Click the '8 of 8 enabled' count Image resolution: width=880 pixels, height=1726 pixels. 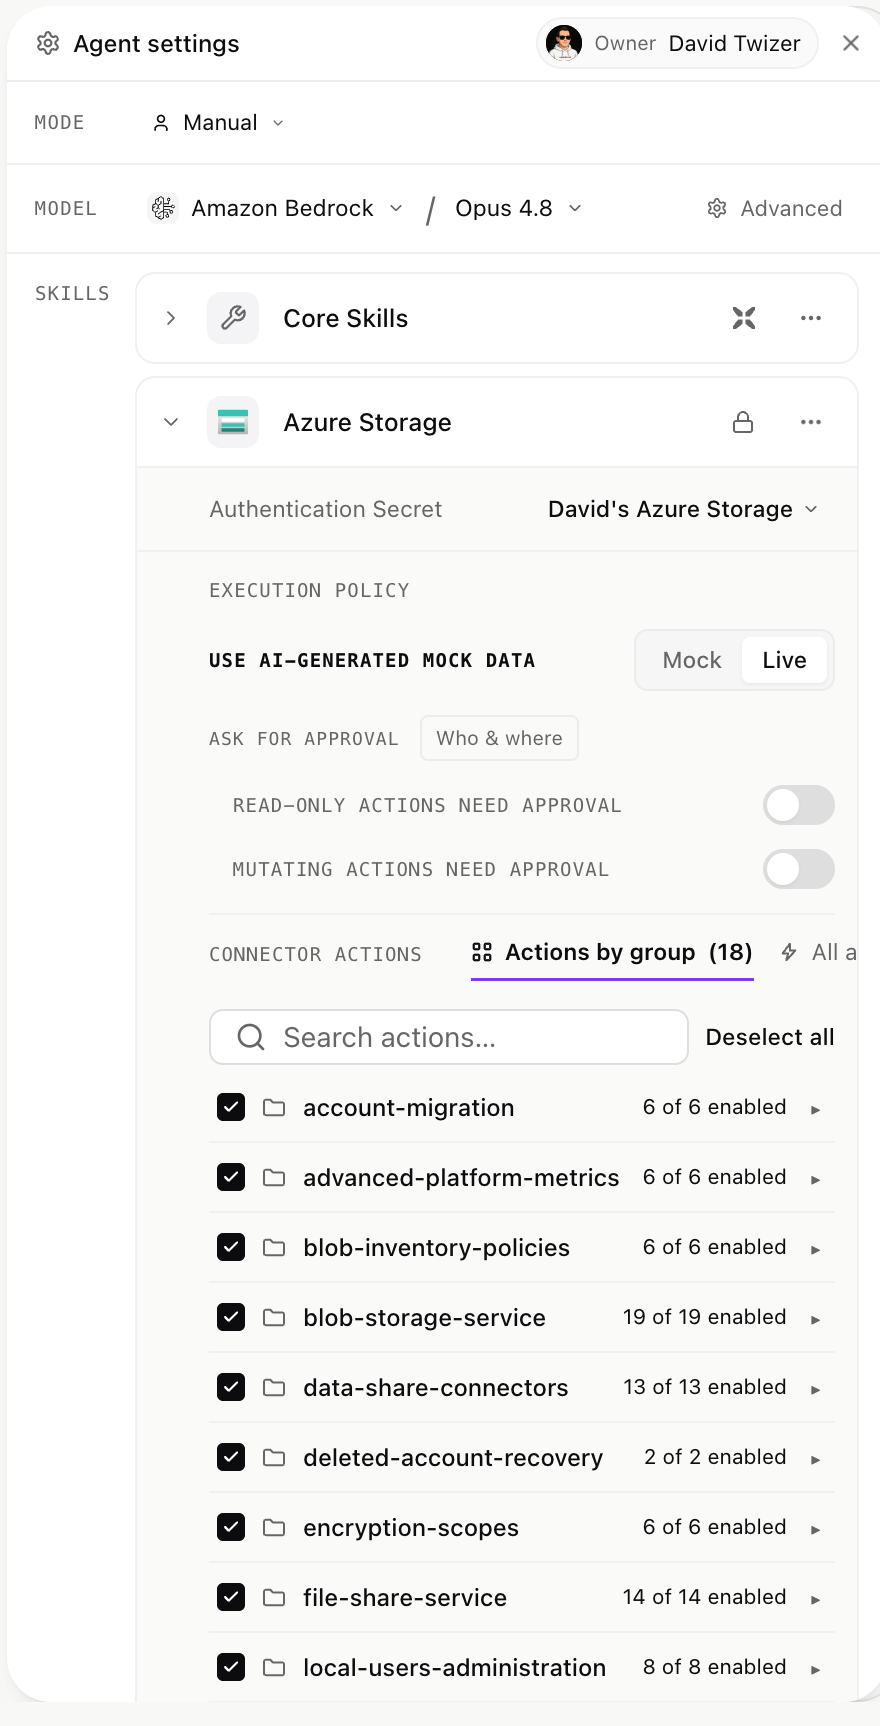pyautogui.click(x=715, y=1667)
